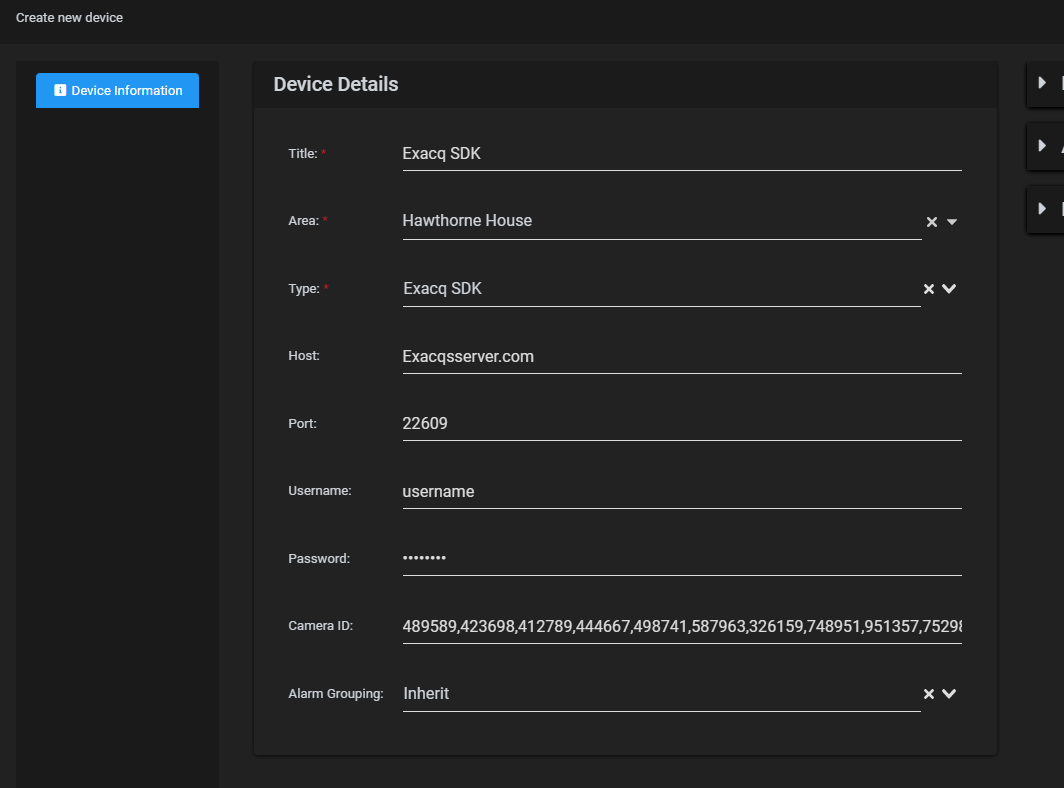Edit the Title field containing Exacq SDK
The height and width of the screenshot is (788, 1064).
682,153
